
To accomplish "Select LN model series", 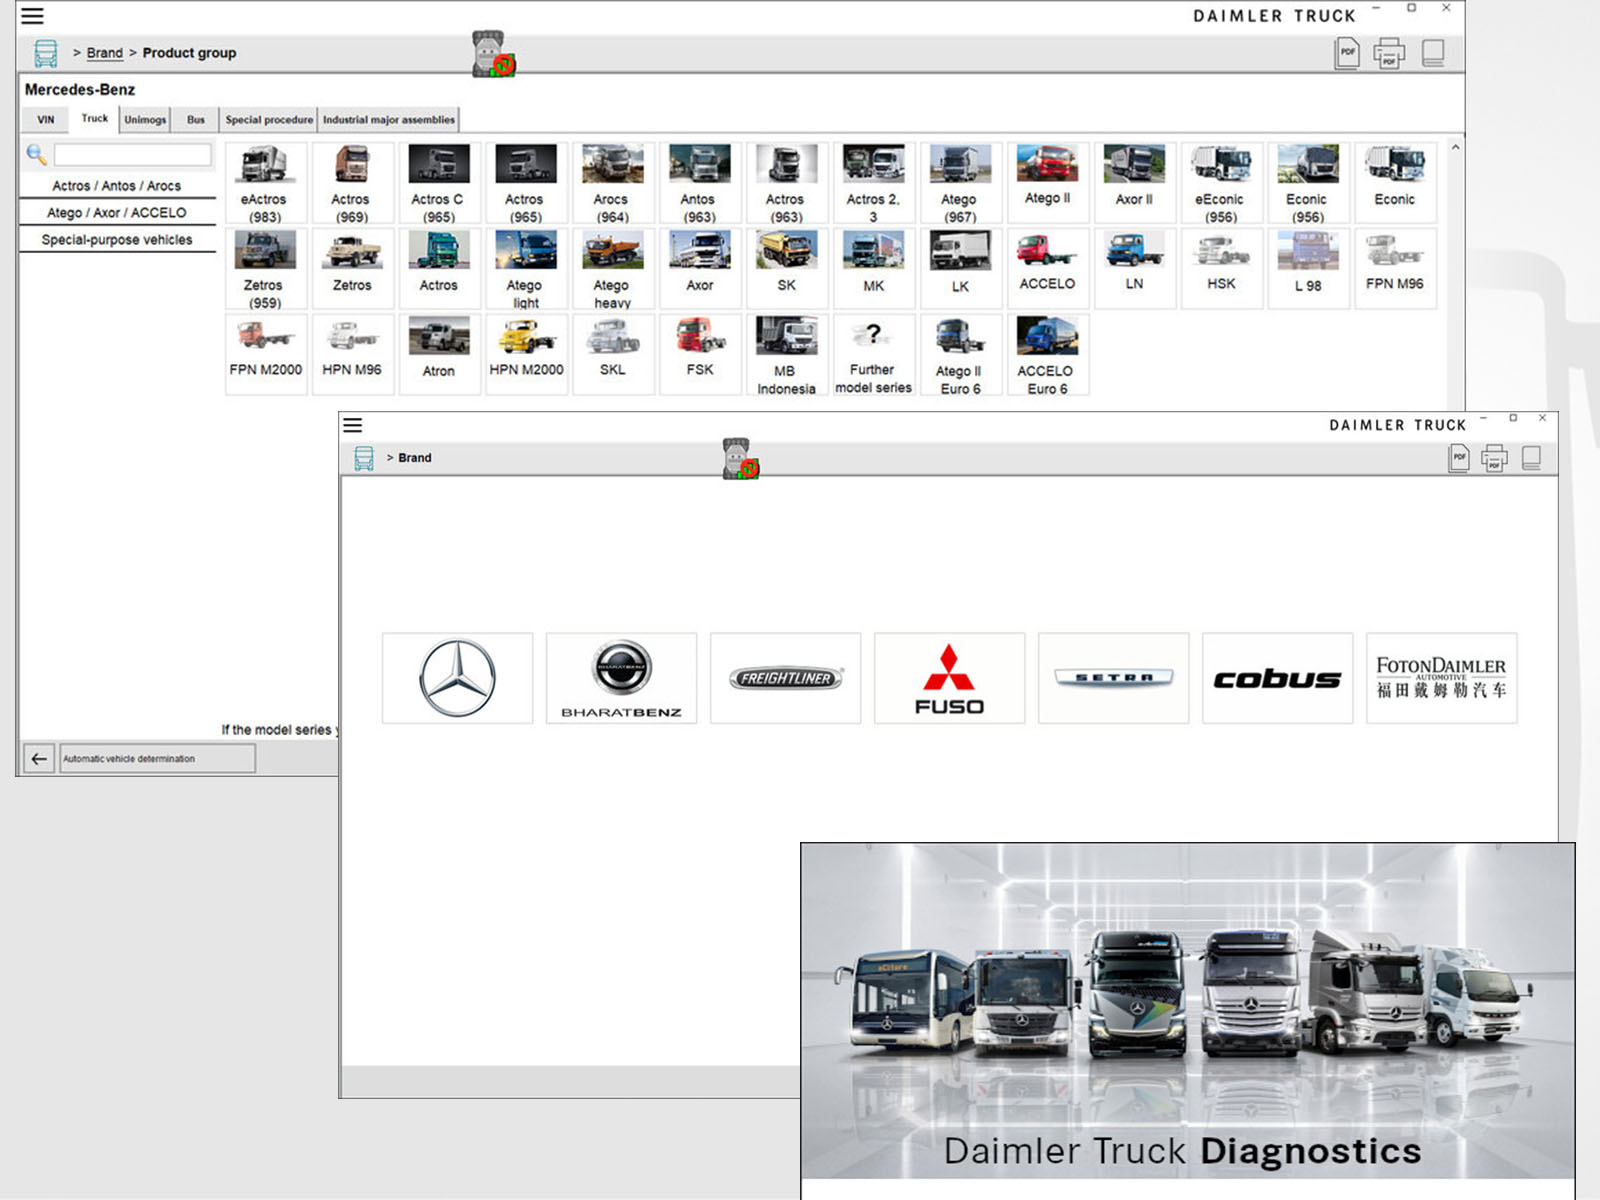I will coord(1135,269).
